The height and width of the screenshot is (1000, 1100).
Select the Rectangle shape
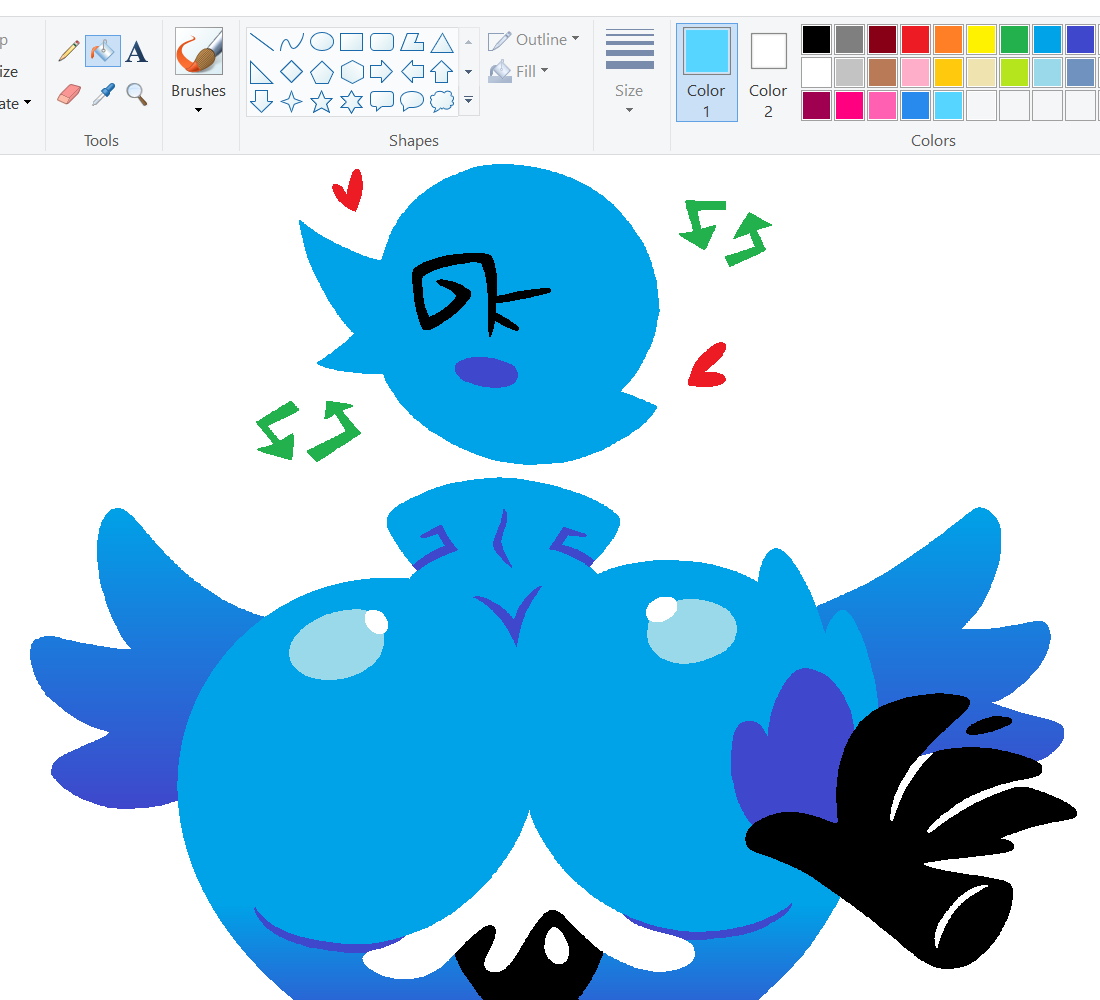click(x=351, y=42)
